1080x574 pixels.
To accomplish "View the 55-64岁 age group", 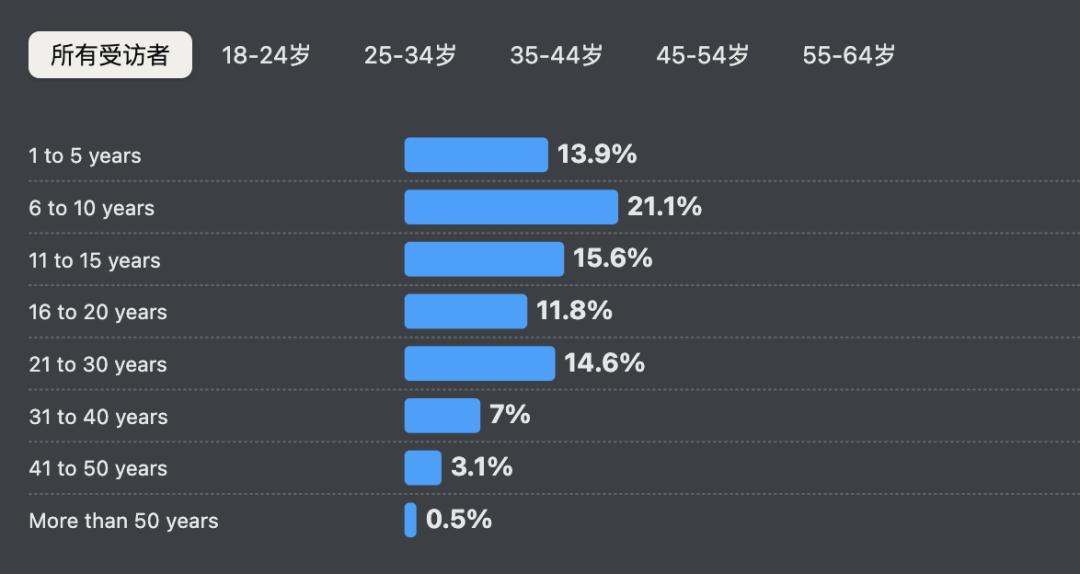I will [x=849, y=55].
